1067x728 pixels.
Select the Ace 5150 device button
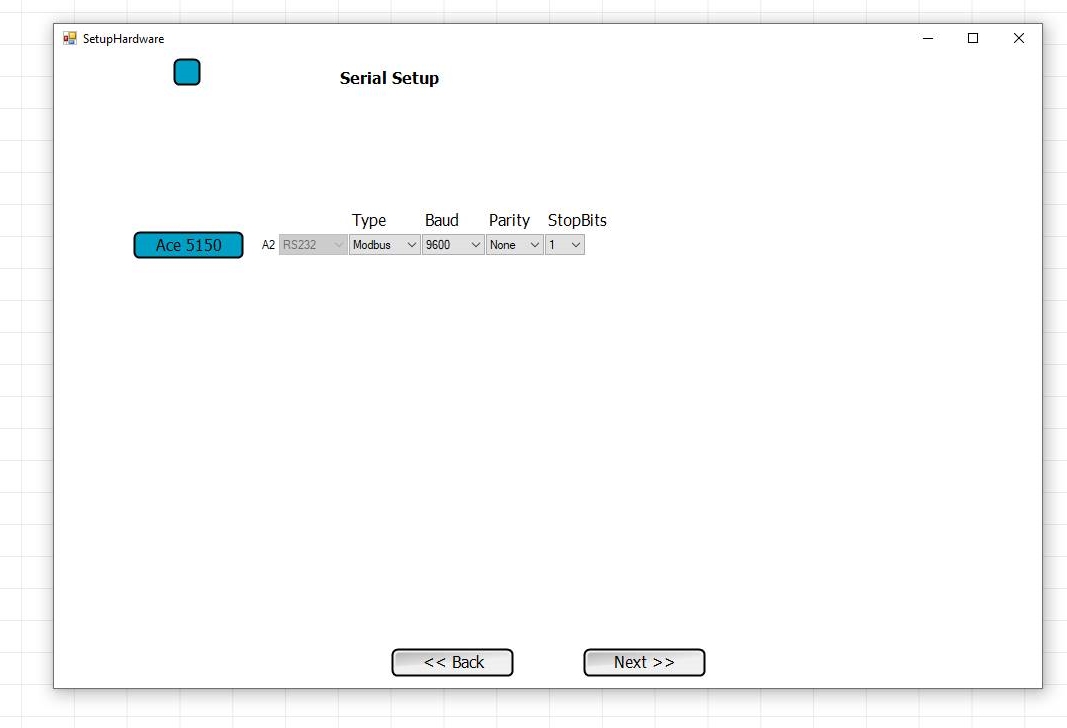pos(188,245)
